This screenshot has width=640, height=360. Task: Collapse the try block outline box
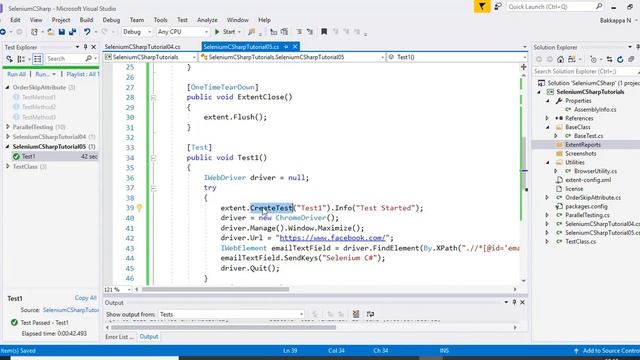153,188
